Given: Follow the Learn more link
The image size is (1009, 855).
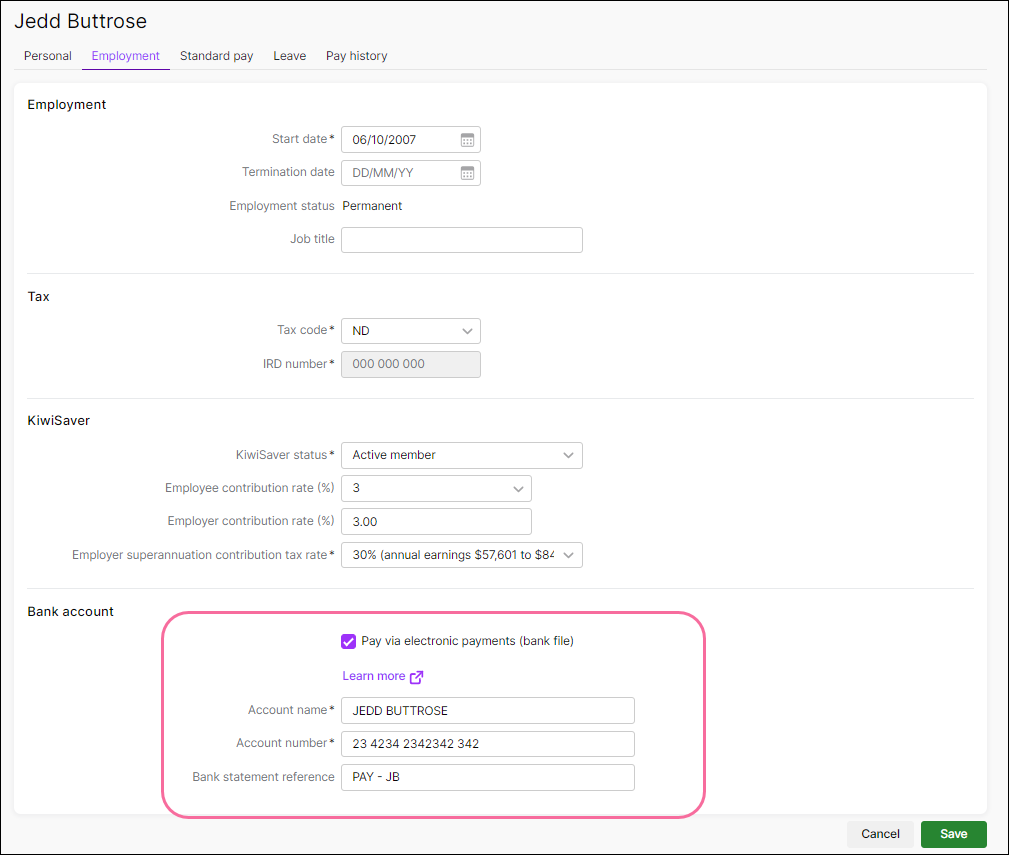Looking at the screenshot, I should pyautogui.click(x=374, y=676).
